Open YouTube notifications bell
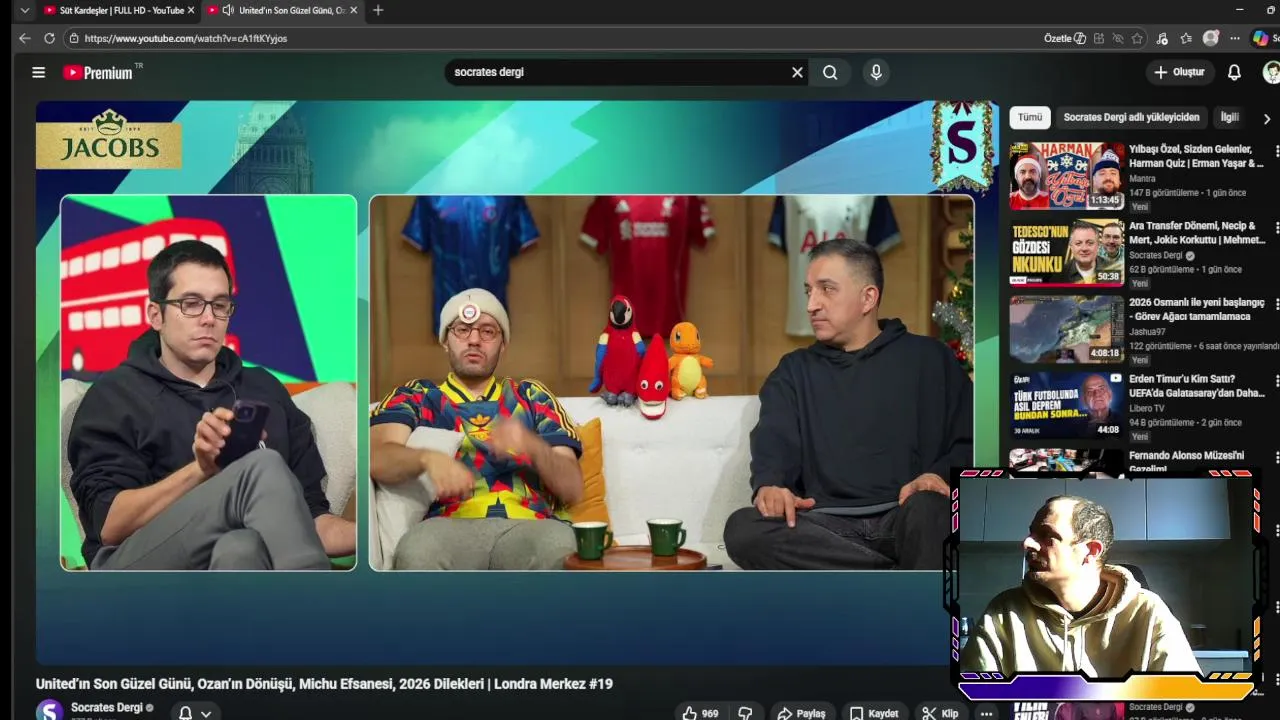This screenshot has width=1280, height=720. tap(1234, 72)
